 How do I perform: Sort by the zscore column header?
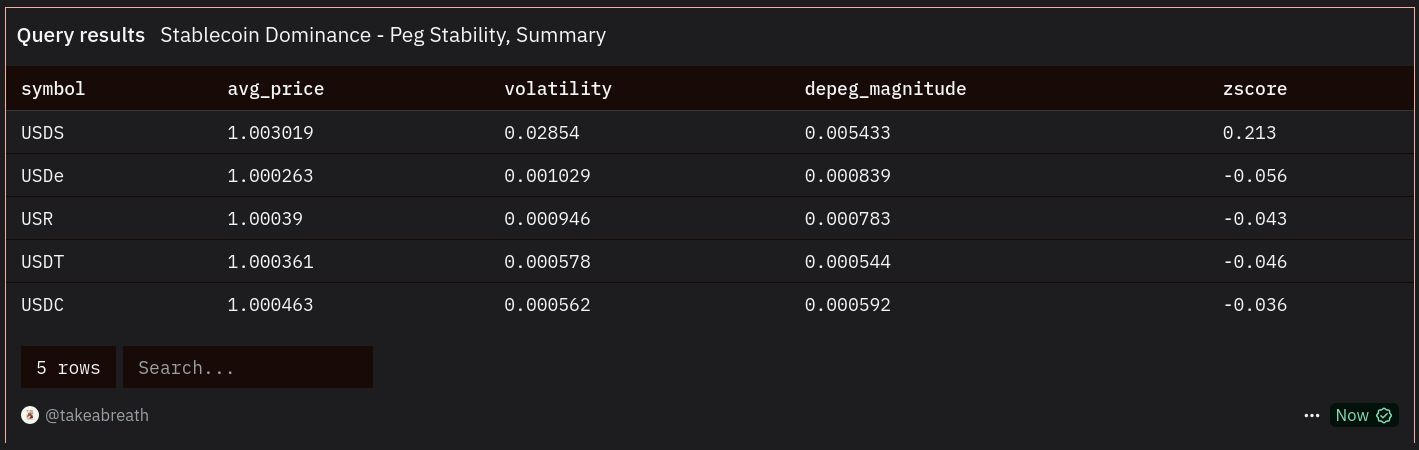(1254, 89)
